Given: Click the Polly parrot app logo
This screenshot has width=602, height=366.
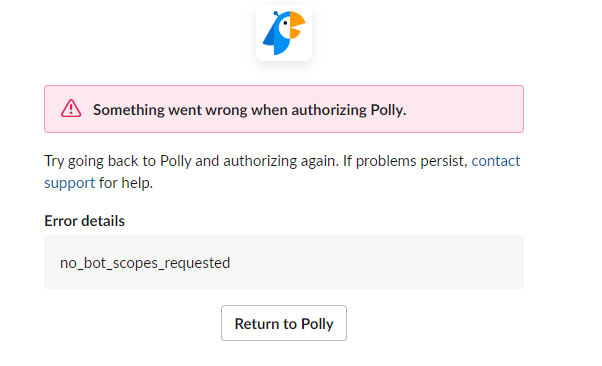Looking at the screenshot, I should click(284, 33).
